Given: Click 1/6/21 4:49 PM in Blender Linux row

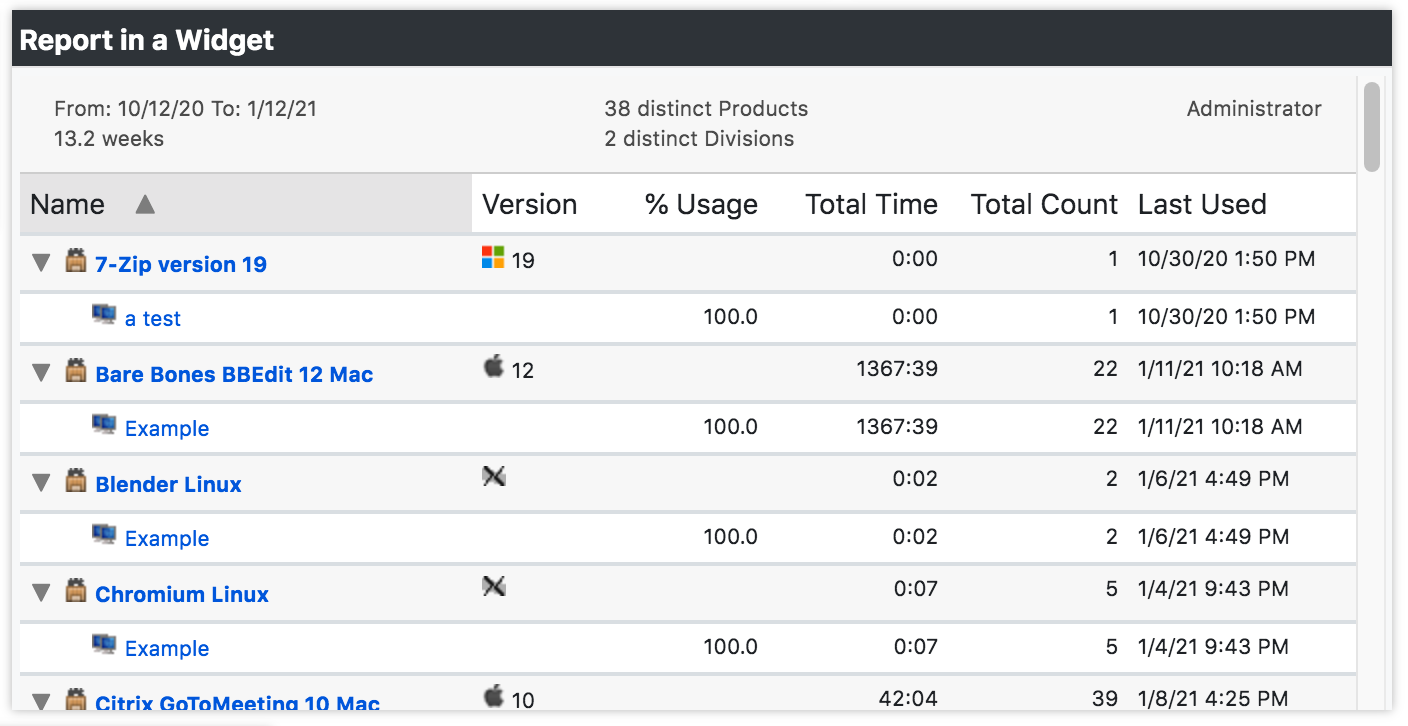Looking at the screenshot, I should click(x=1213, y=479).
